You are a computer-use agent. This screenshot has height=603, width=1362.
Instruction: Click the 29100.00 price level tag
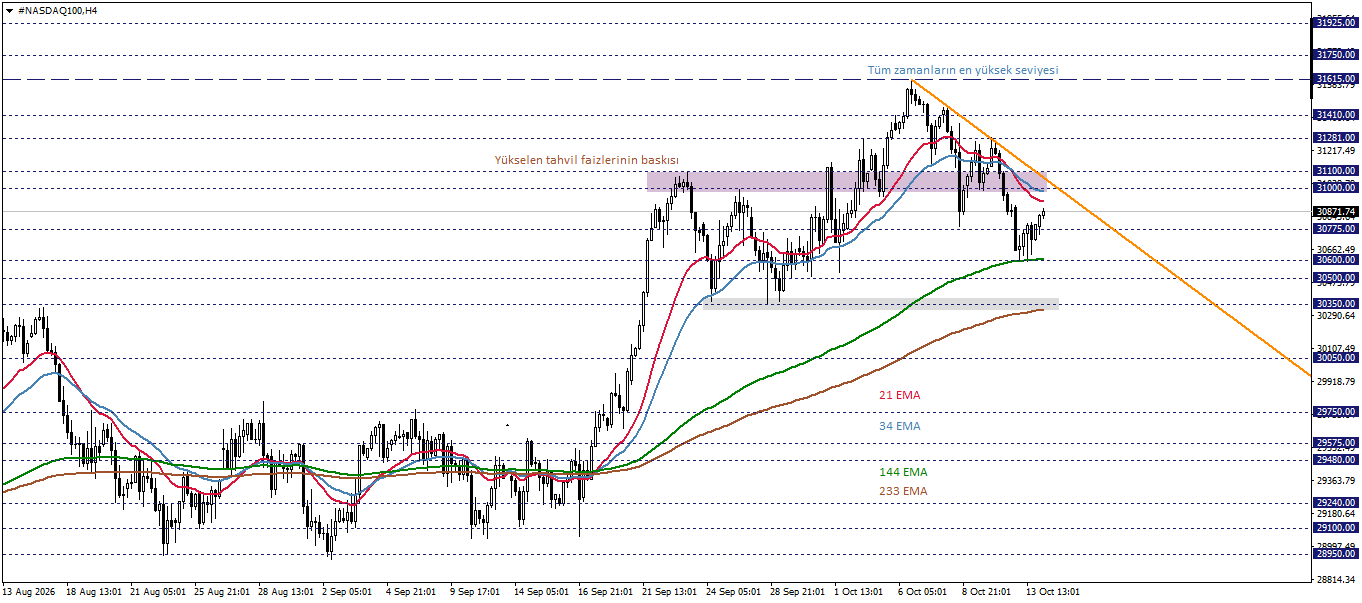[x=1336, y=528]
